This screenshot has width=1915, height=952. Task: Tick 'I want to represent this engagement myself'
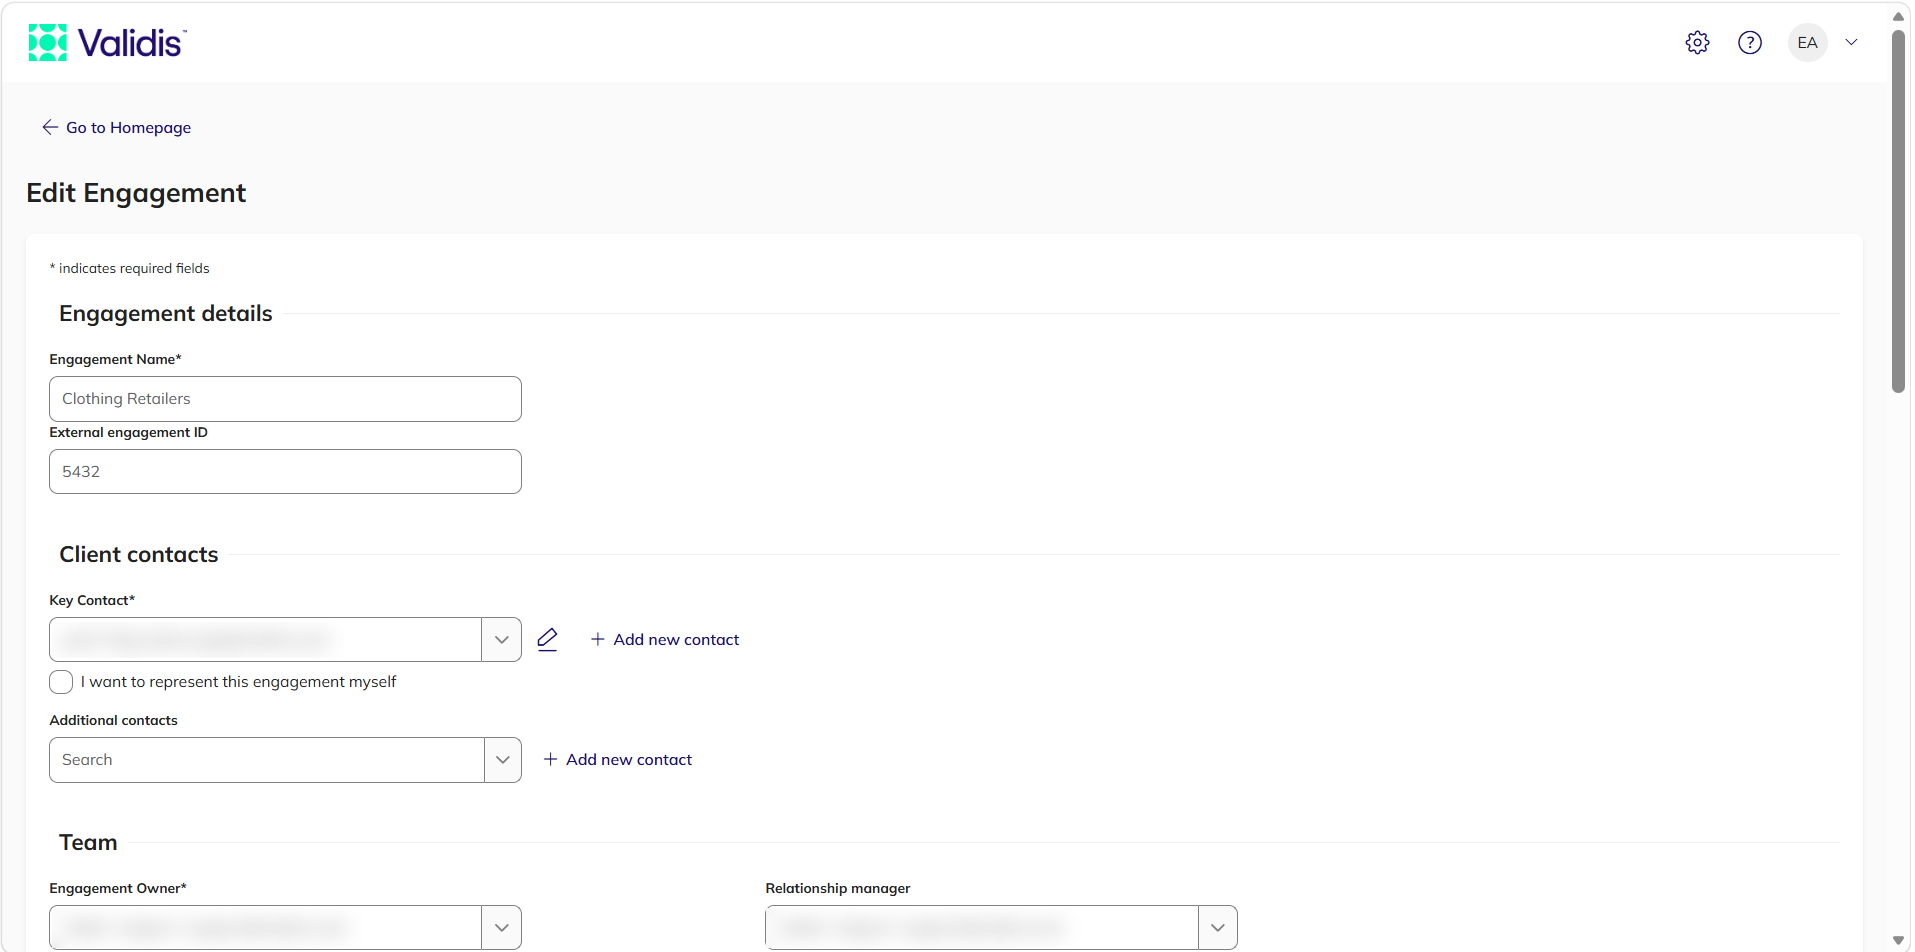61,682
